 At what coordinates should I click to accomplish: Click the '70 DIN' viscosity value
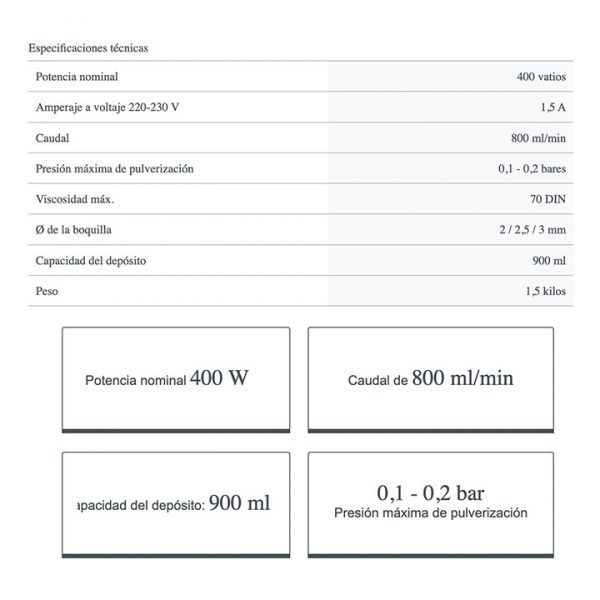tap(547, 199)
